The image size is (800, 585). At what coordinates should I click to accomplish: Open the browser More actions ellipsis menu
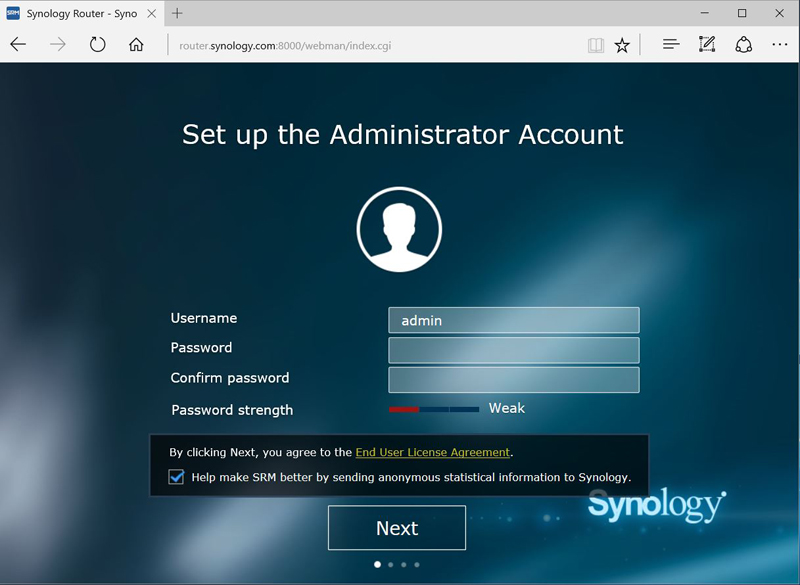(x=780, y=44)
